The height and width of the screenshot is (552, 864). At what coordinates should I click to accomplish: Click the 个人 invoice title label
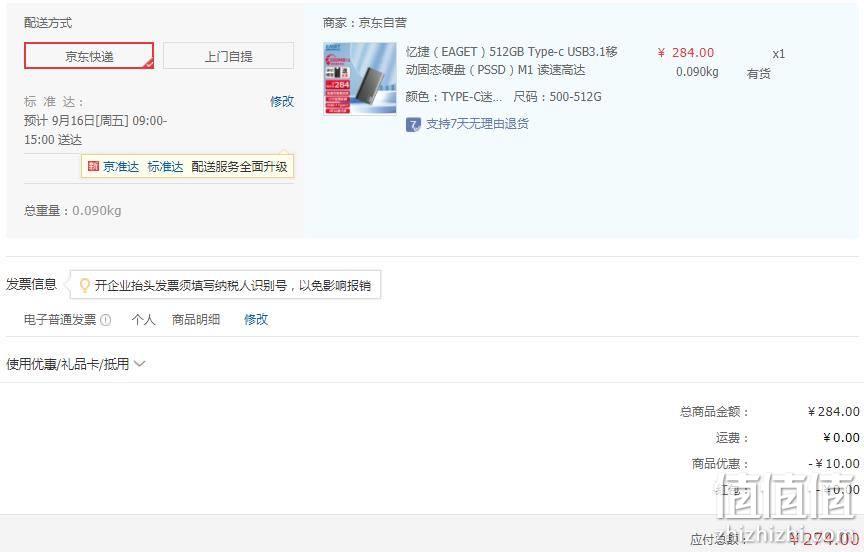coord(143,320)
